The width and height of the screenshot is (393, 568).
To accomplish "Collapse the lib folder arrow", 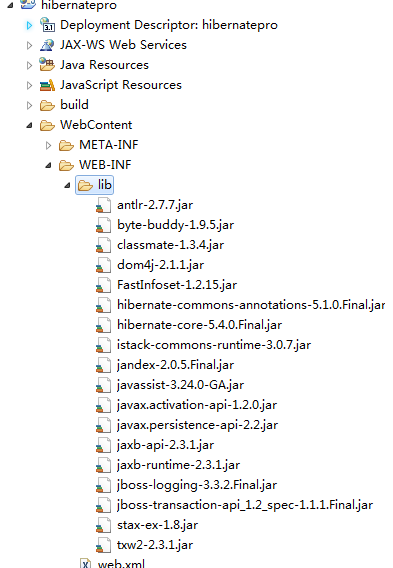I will (x=67, y=185).
